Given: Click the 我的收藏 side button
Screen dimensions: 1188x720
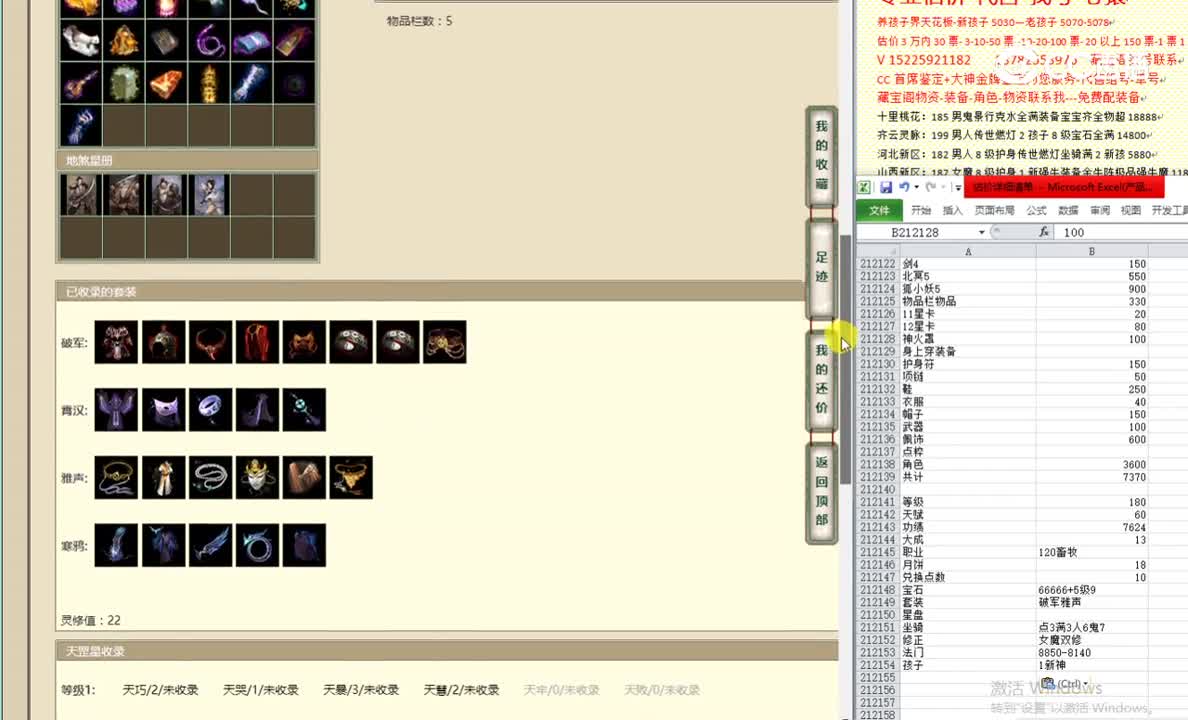Looking at the screenshot, I should tap(821, 155).
